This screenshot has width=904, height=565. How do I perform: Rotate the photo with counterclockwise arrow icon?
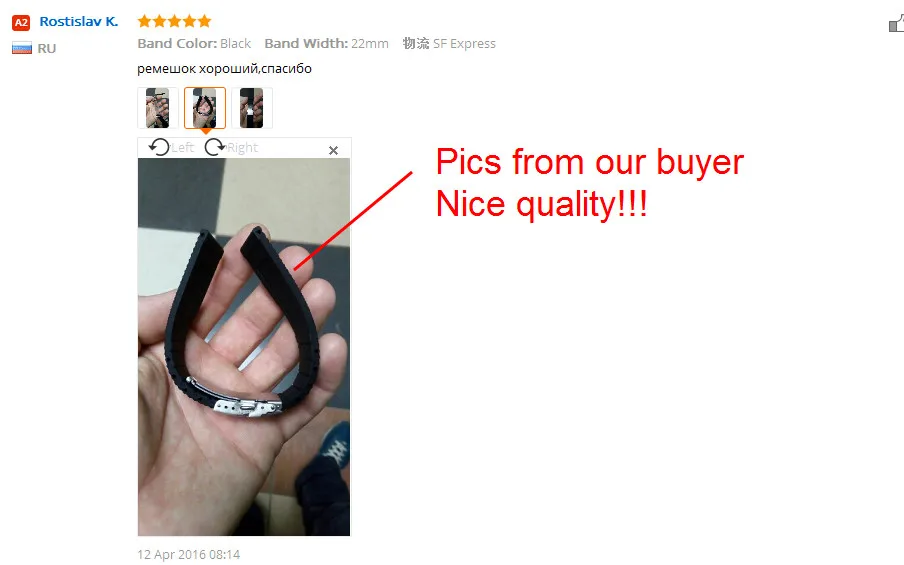pyautogui.click(x=159, y=147)
